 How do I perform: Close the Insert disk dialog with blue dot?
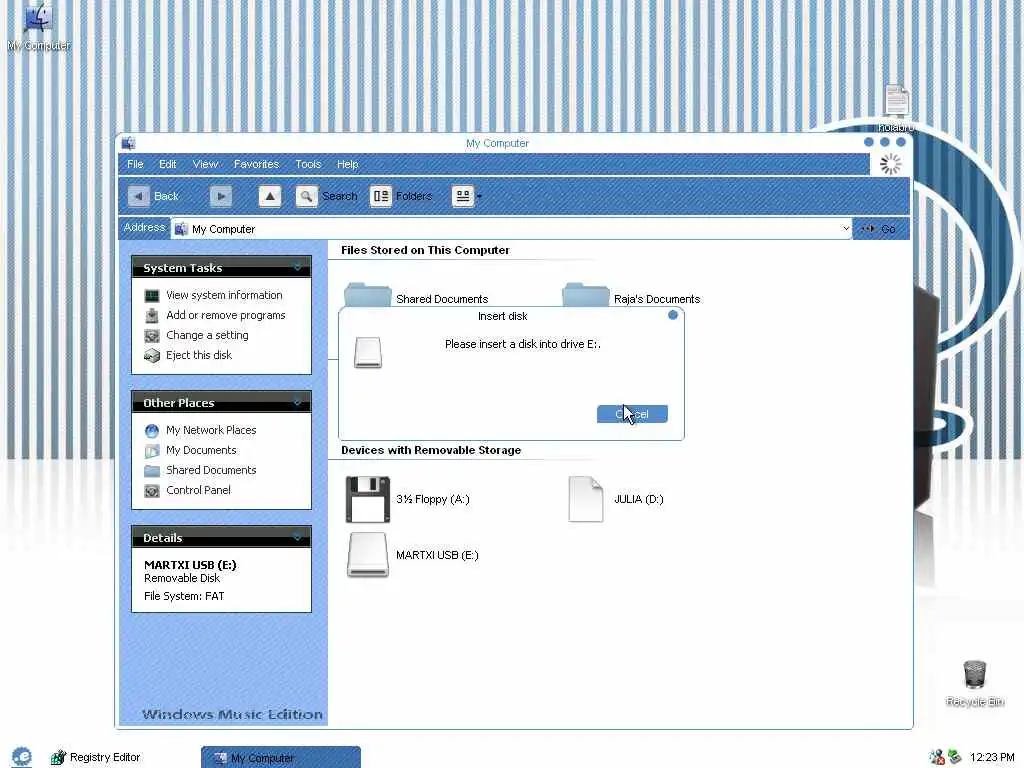point(673,315)
